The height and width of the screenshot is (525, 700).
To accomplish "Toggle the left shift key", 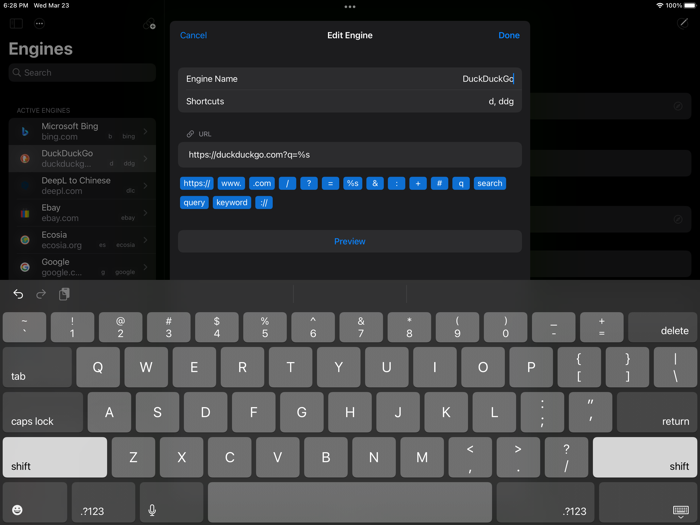I will point(55,457).
